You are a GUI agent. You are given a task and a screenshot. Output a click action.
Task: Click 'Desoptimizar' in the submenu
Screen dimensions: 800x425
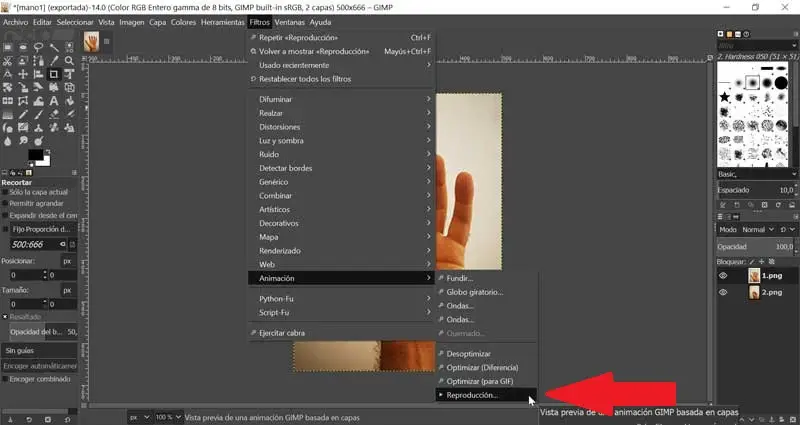point(486,354)
